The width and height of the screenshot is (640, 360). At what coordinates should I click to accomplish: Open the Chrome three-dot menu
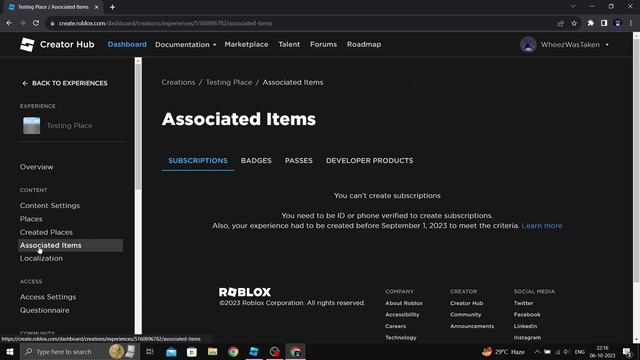(x=631, y=23)
